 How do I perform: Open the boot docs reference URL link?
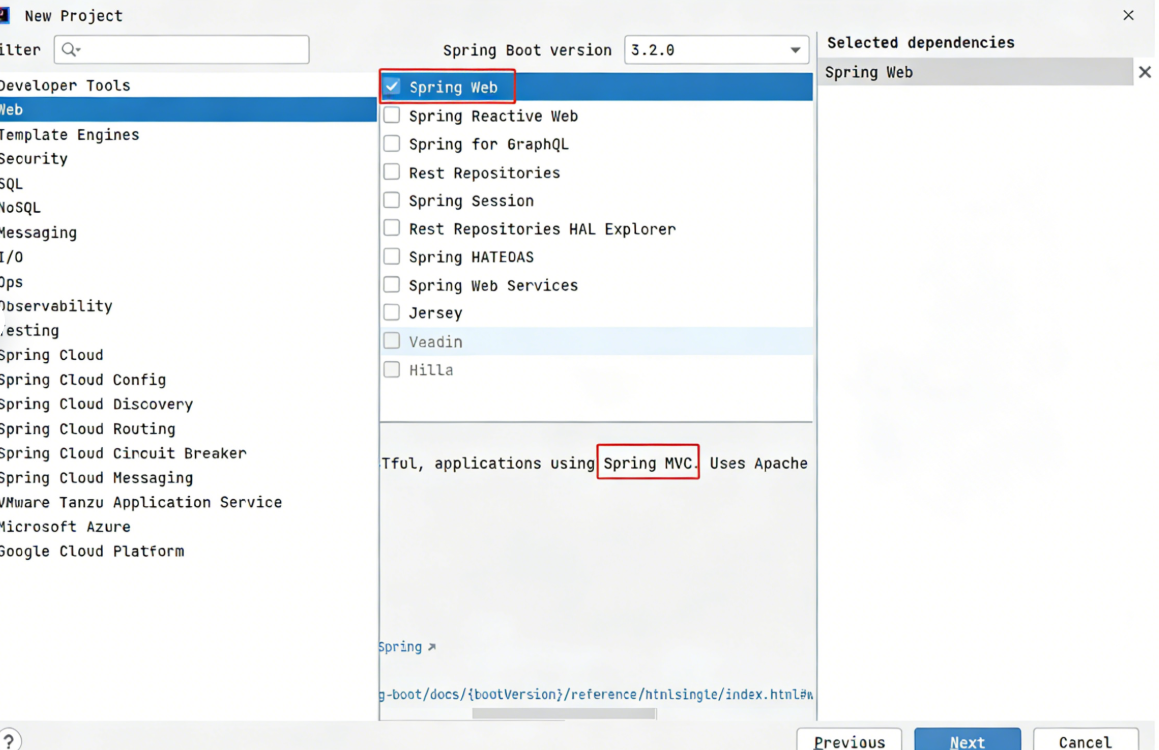pyautogui.click(x=596, y=694)
